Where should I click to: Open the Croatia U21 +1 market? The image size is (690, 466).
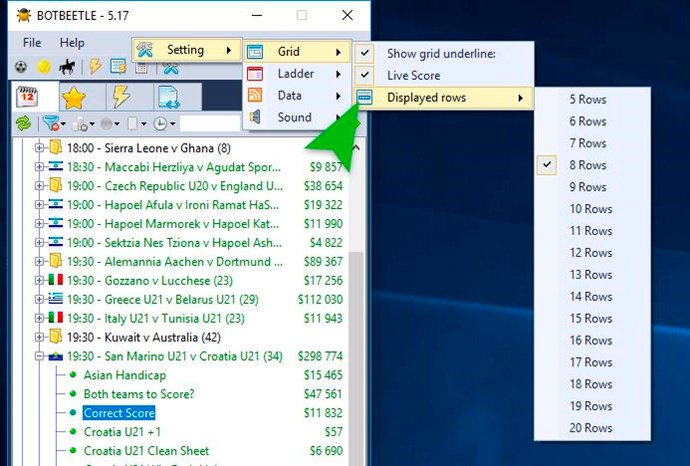(x=122, y=432)
